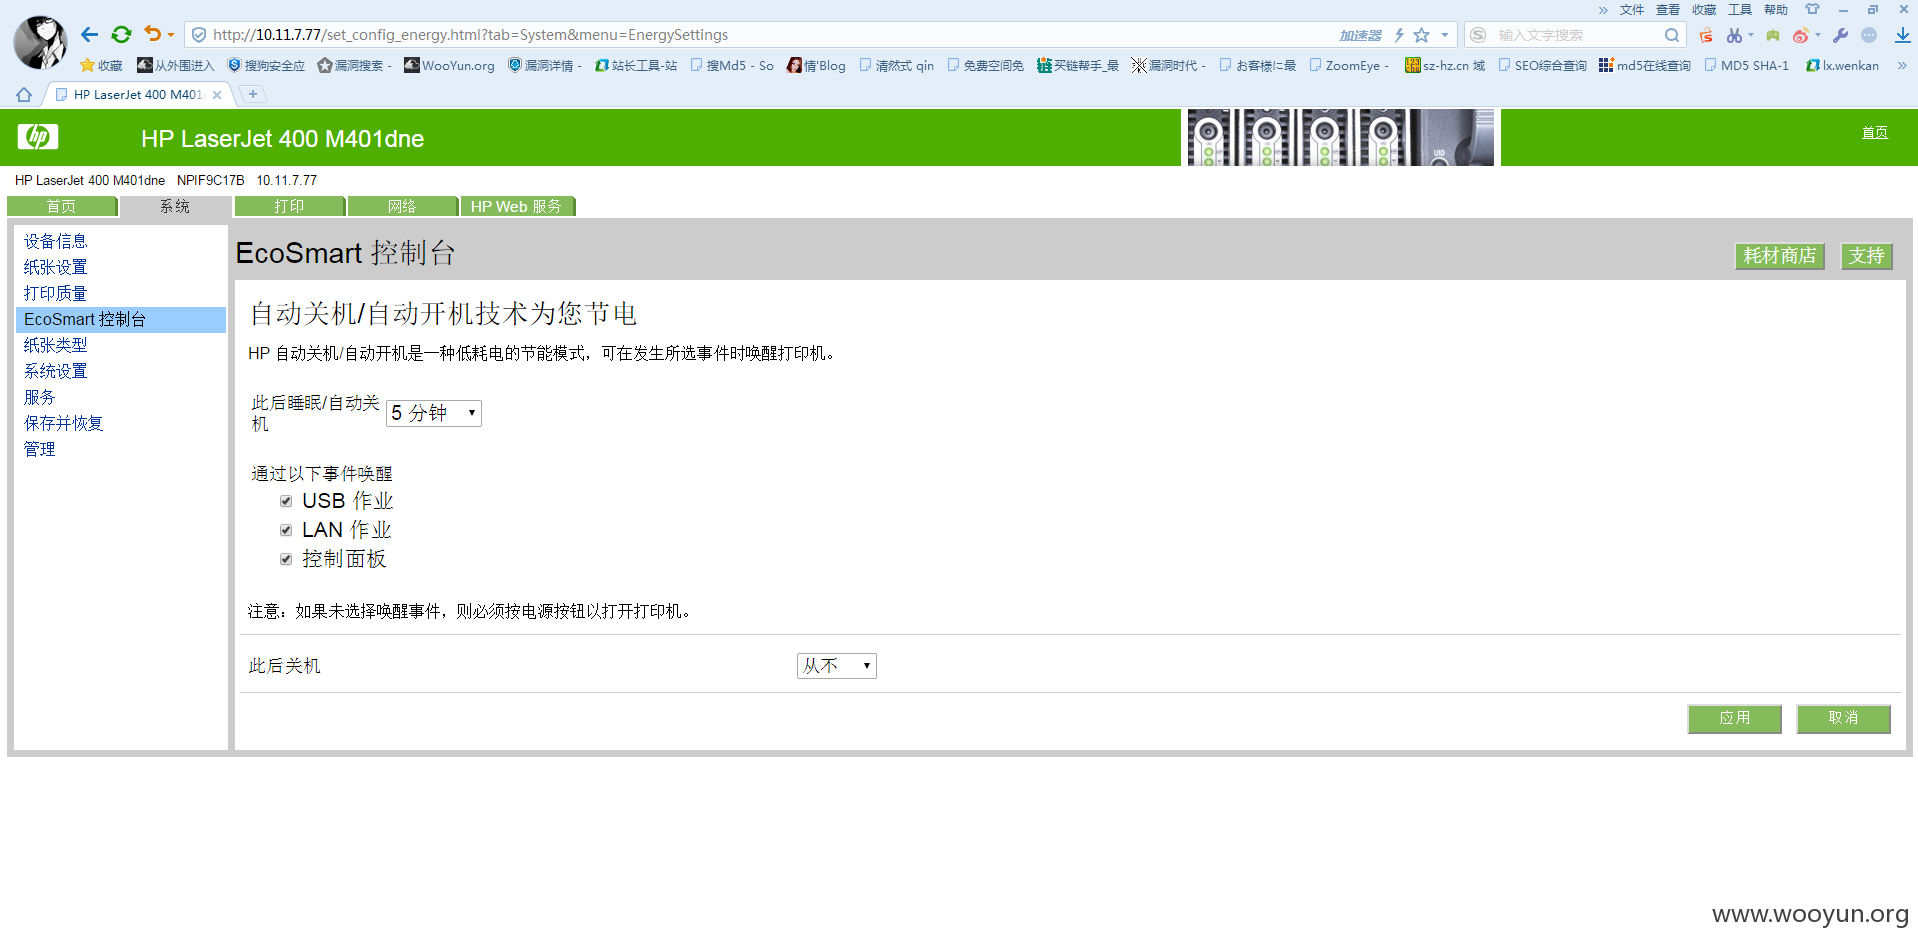Open the wrench tools icon
The height and width of the screenshot is (943, 1918).
tap(1840, 35)
